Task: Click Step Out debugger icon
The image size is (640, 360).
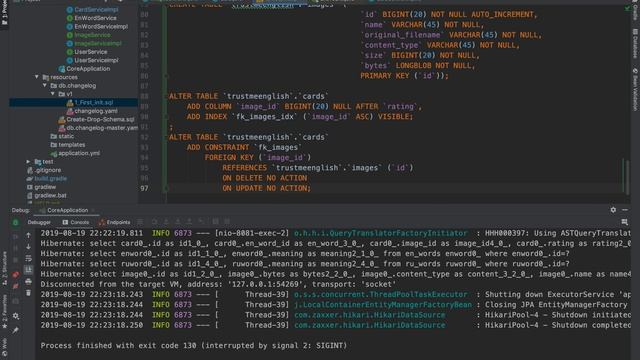Action: 189,222
